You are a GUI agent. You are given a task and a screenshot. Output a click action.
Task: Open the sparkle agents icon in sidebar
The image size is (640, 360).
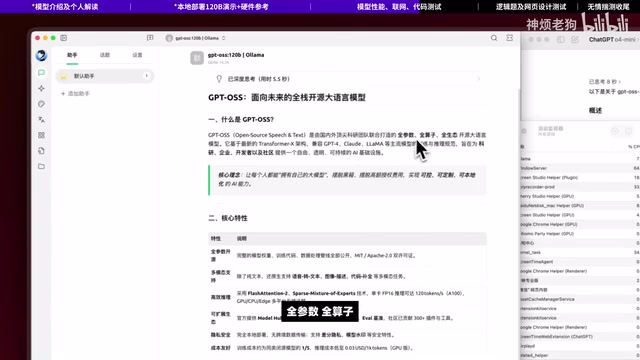click(41, 88)
